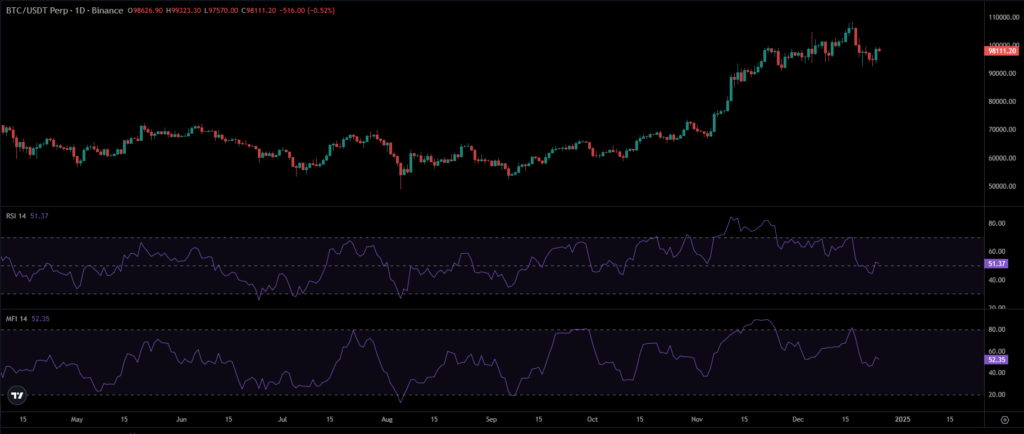Click the Jul label on the time axis
Image resolution: width=1024 pixels, height=434 pixels.
[284, 418]
